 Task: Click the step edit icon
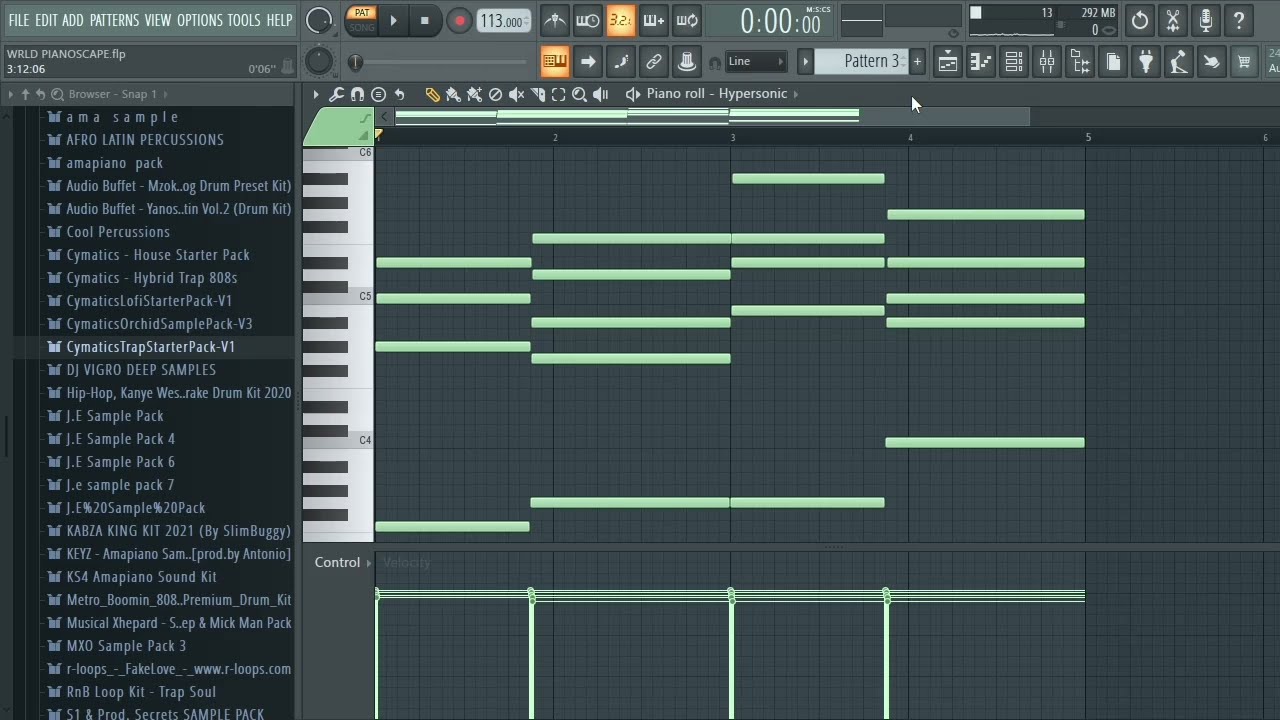coord(621,62)
